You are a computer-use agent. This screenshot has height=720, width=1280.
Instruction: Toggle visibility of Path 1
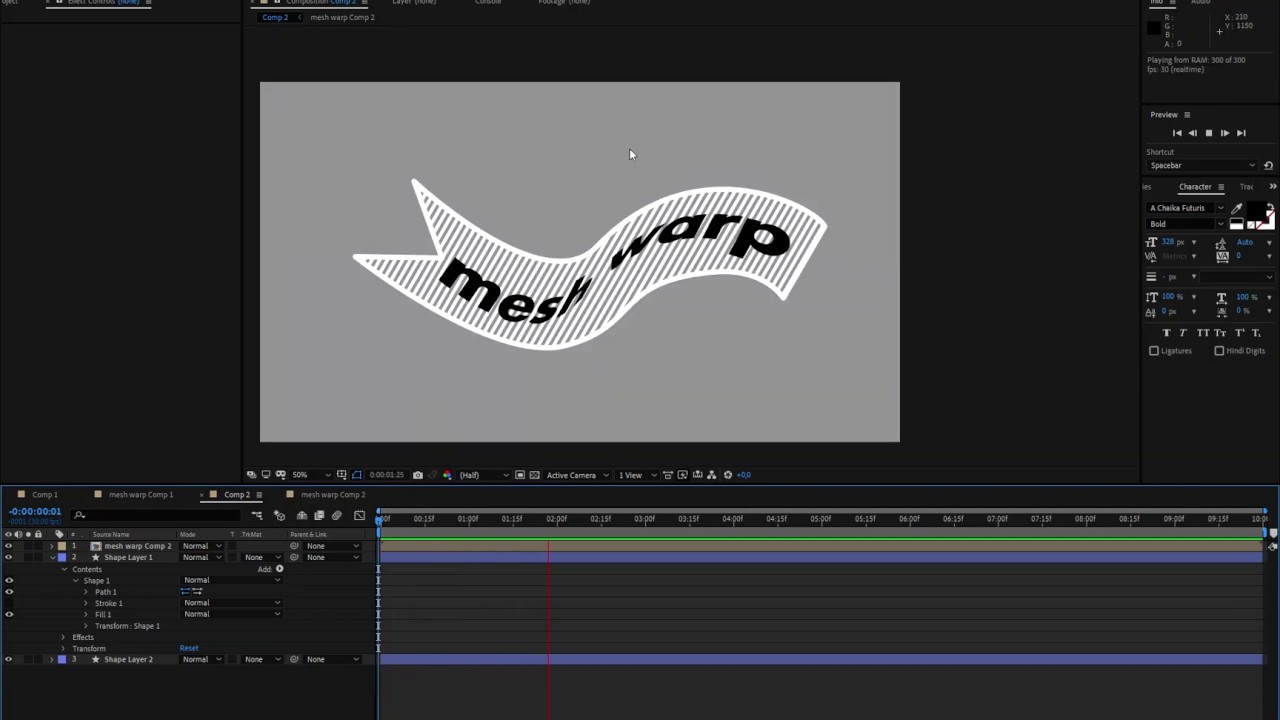9,592
